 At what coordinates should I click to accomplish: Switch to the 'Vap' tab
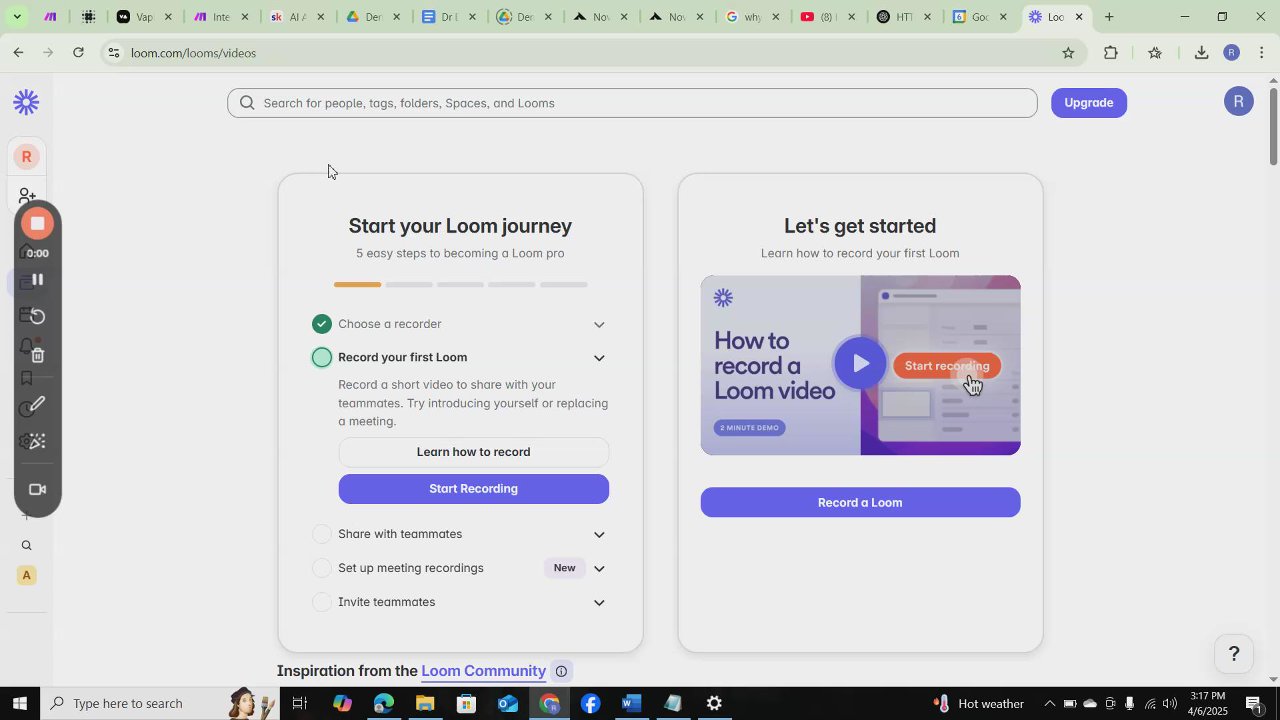[145, 17]
